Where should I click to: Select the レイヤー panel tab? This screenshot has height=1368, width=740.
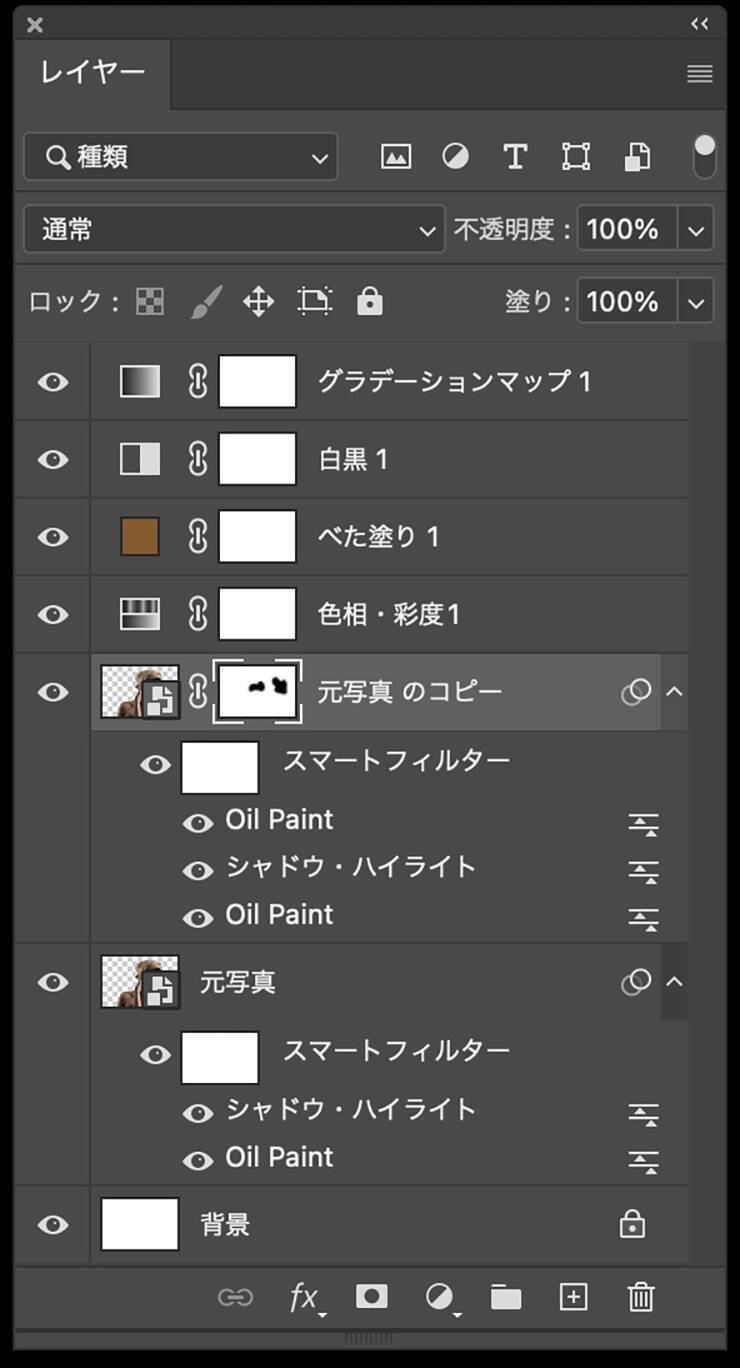(x=93, y=73)
